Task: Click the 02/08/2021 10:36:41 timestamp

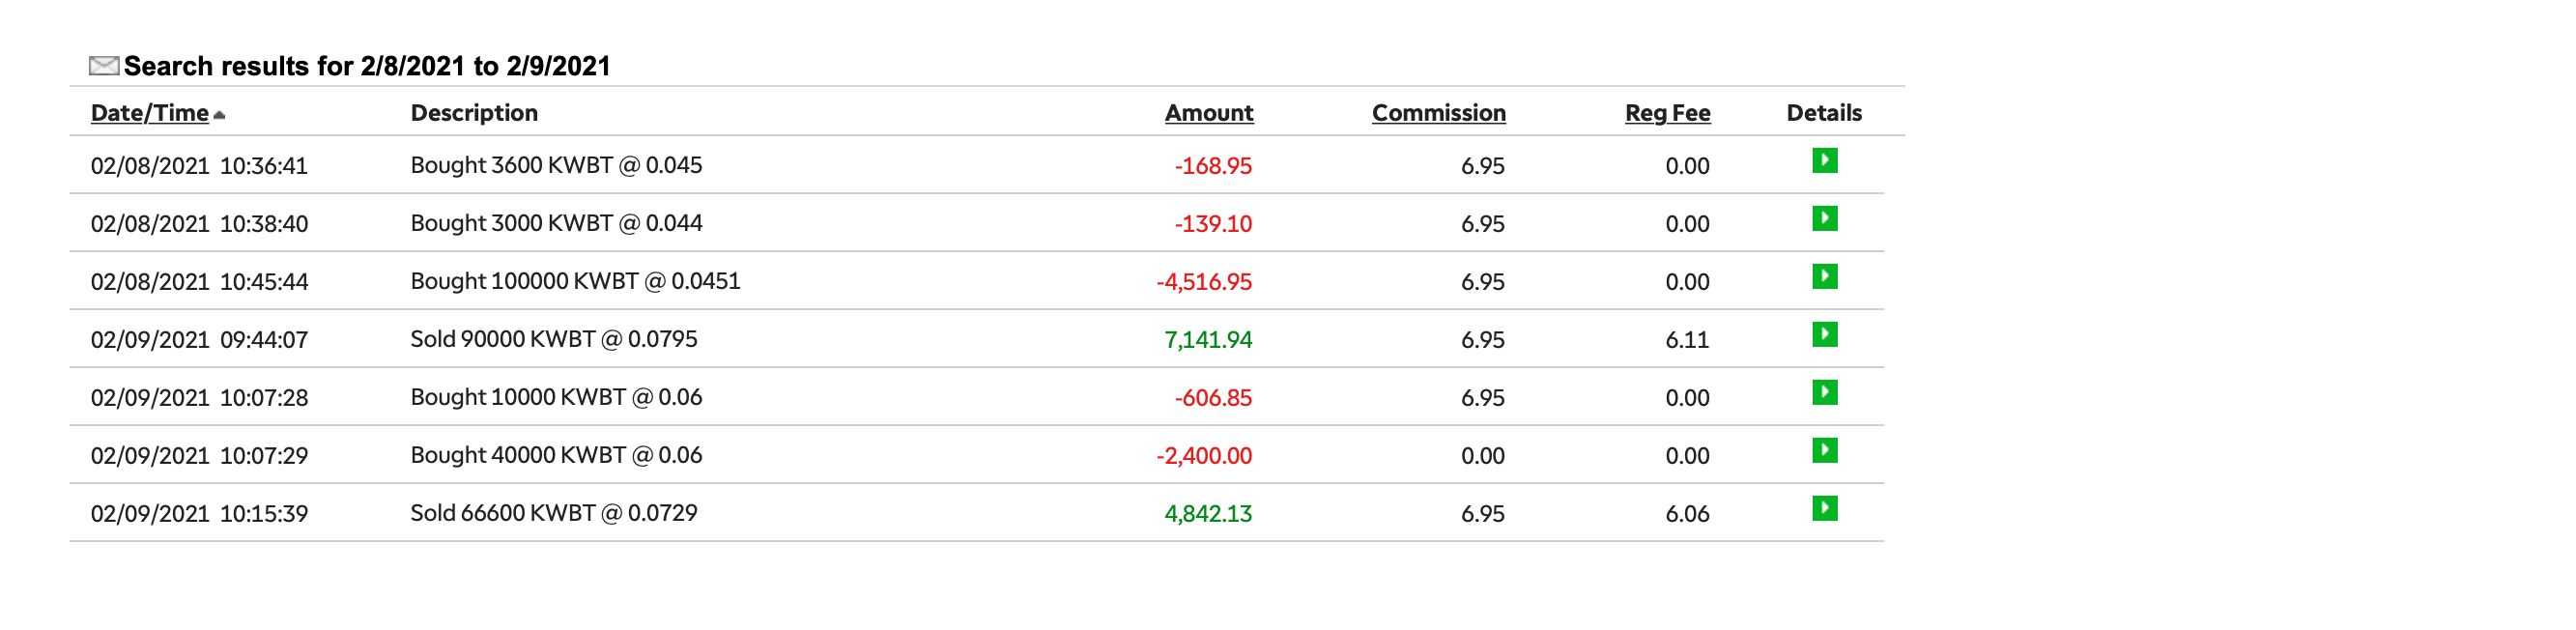Action: 199,166
